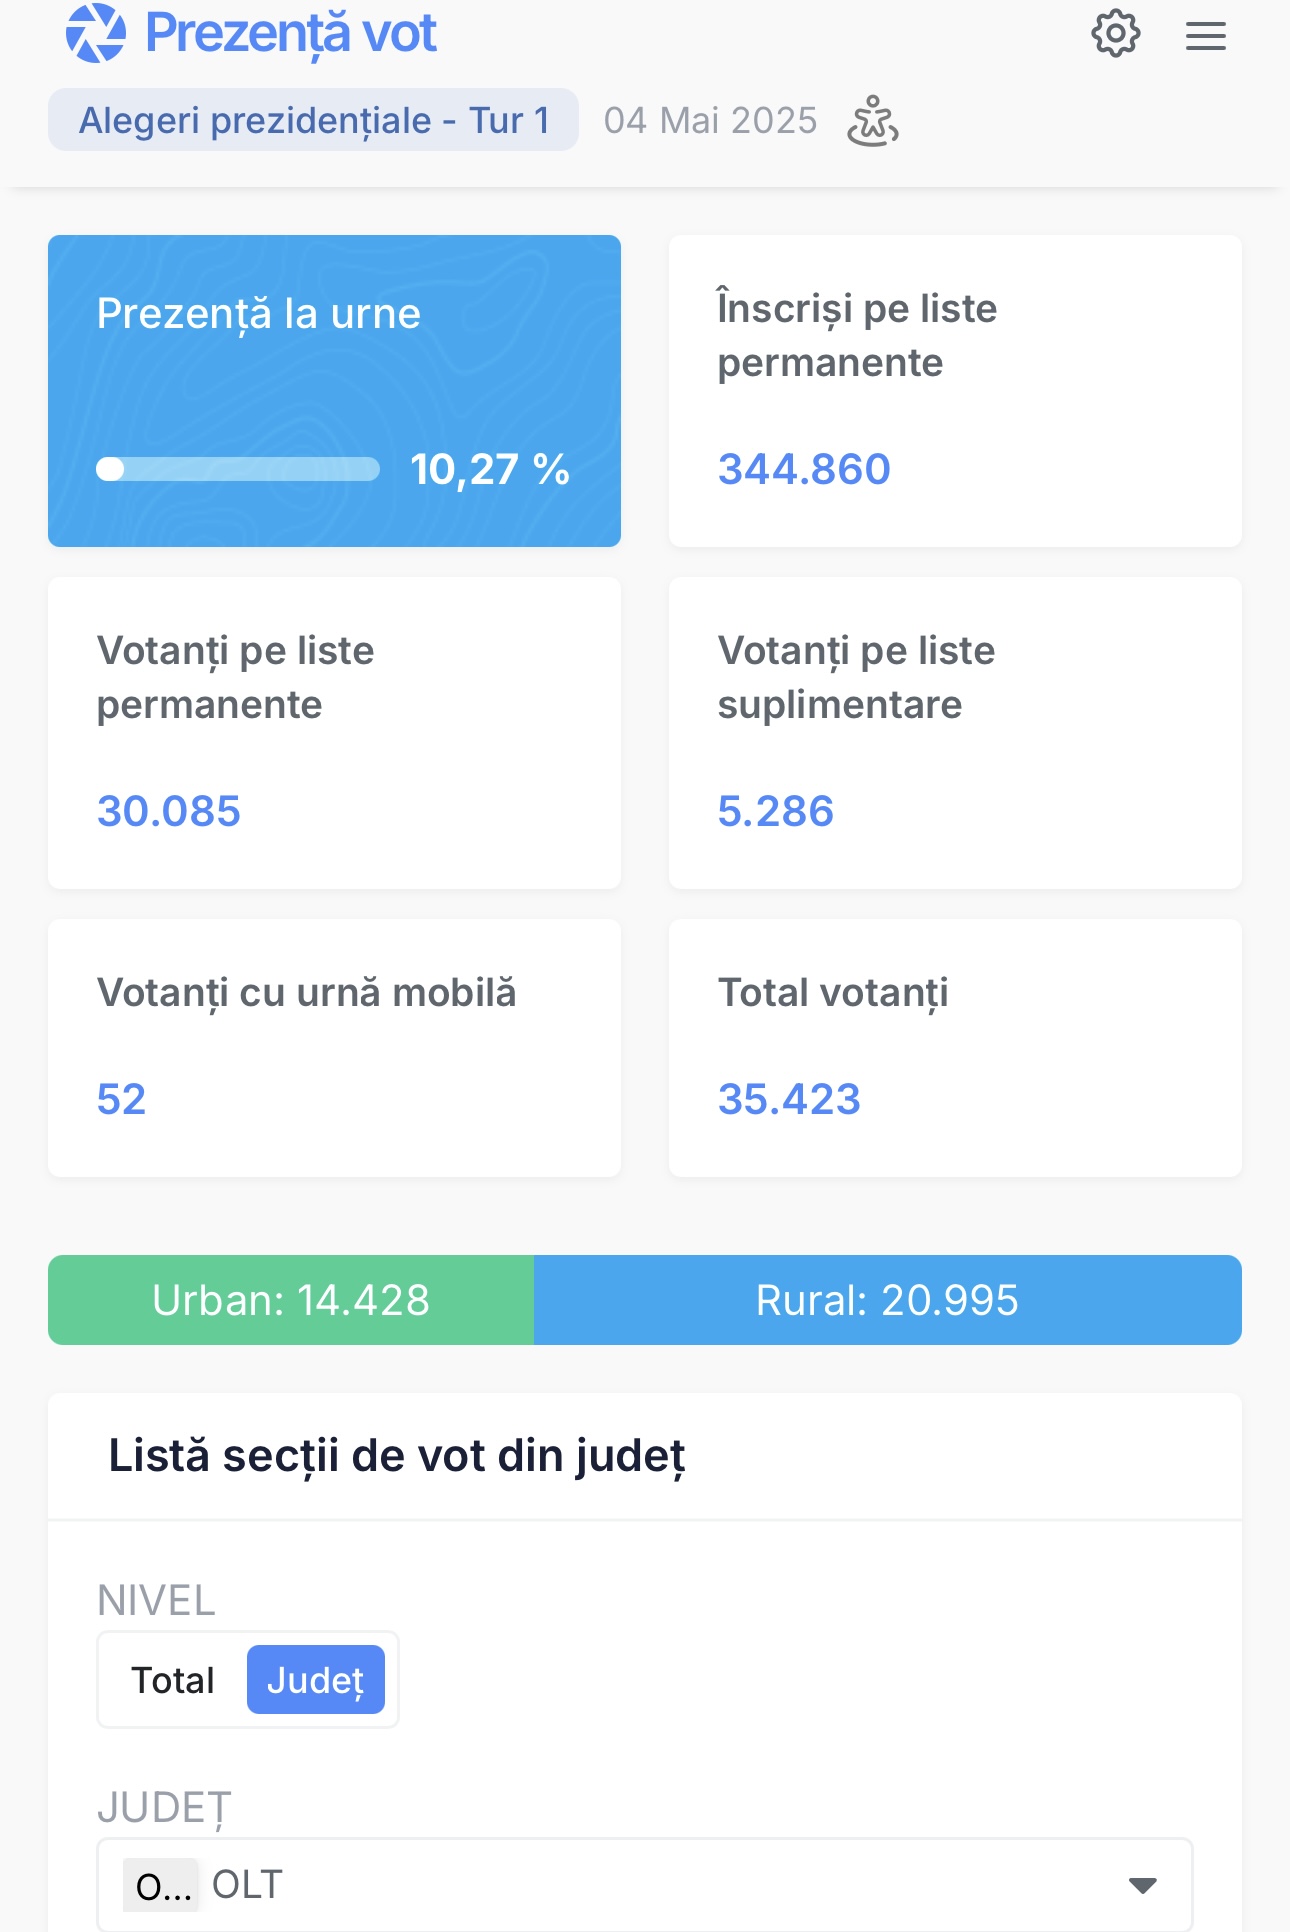Click the Prezență vot aperture logo
The height and width of the screenshot is (1932, 1290).
(96, 33)
